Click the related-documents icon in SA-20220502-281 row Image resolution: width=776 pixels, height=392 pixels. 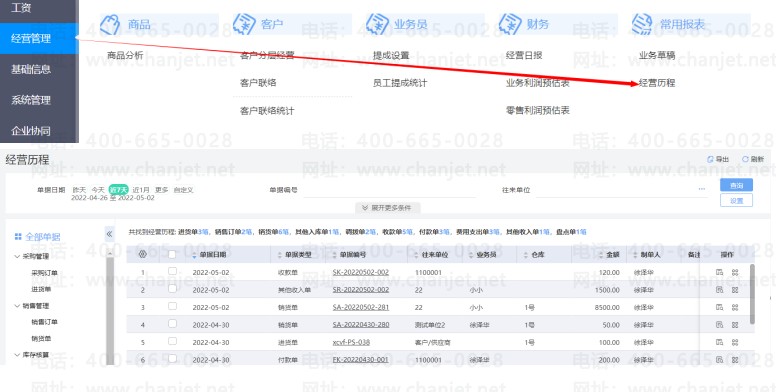pyautogui.click(x=735, y=307)
